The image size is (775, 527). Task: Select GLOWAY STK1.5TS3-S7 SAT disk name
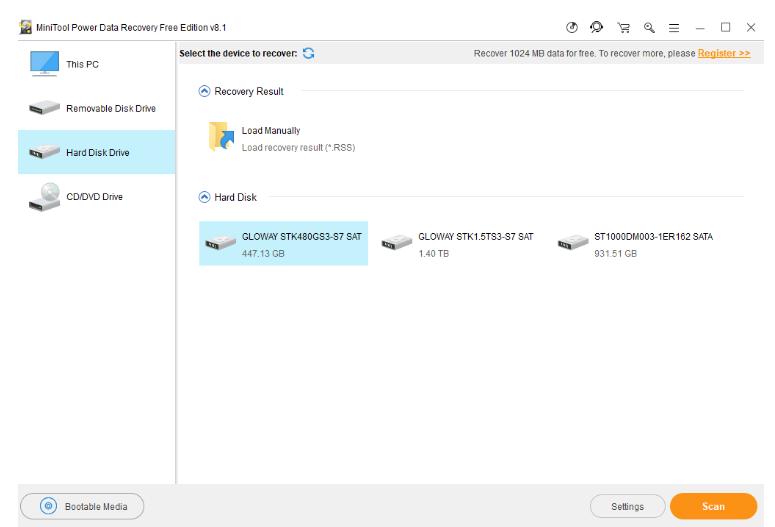(x=475, y=237)
